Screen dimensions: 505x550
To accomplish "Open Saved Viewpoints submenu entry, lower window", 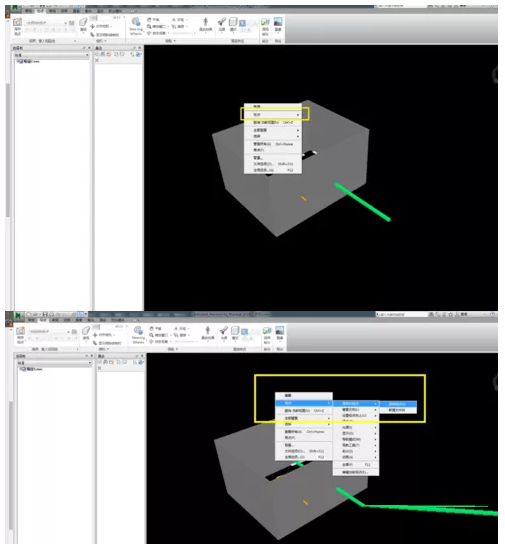I will coord(356,404).
